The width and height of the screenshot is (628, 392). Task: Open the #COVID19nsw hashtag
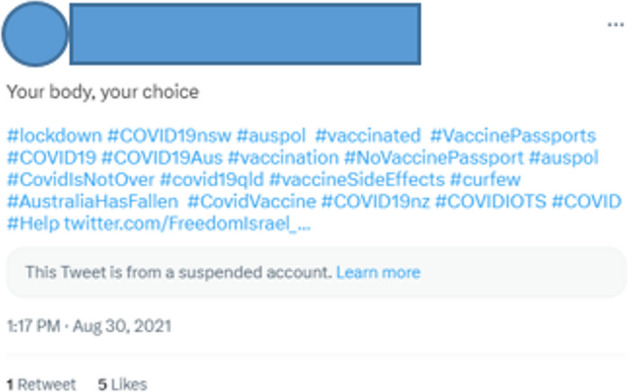169,136
